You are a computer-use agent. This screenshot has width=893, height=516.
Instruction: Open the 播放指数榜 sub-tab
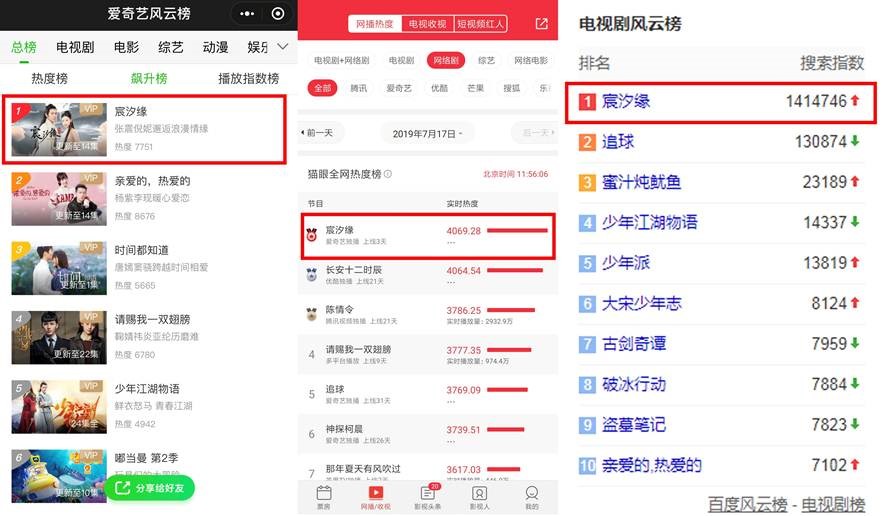pos(248,79)
